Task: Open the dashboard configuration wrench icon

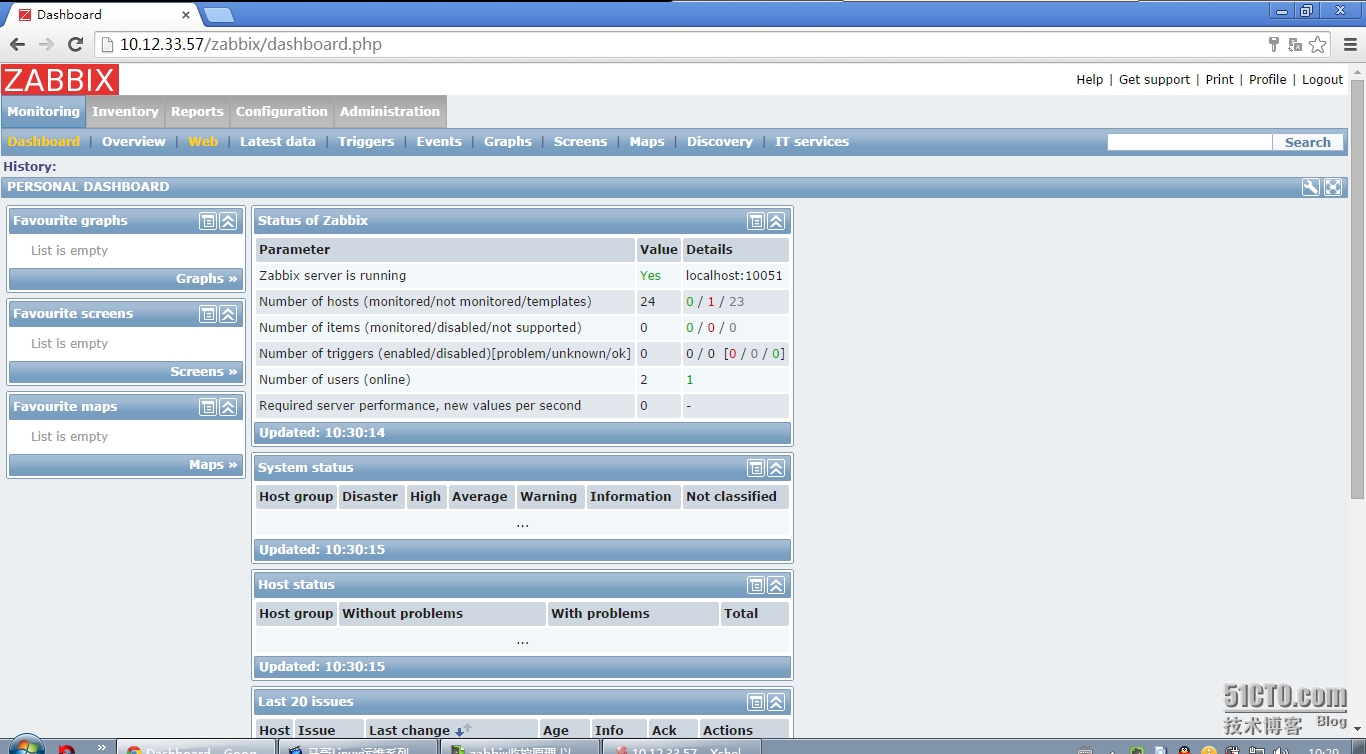Action: 1310,187
